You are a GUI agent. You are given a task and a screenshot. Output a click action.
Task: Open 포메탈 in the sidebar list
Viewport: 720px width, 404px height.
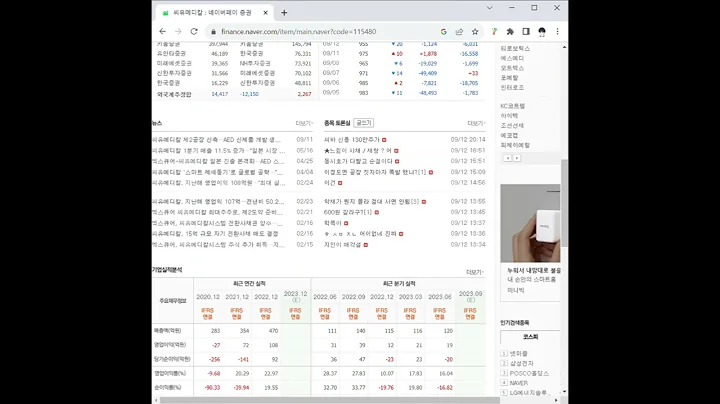click(509, 78)
